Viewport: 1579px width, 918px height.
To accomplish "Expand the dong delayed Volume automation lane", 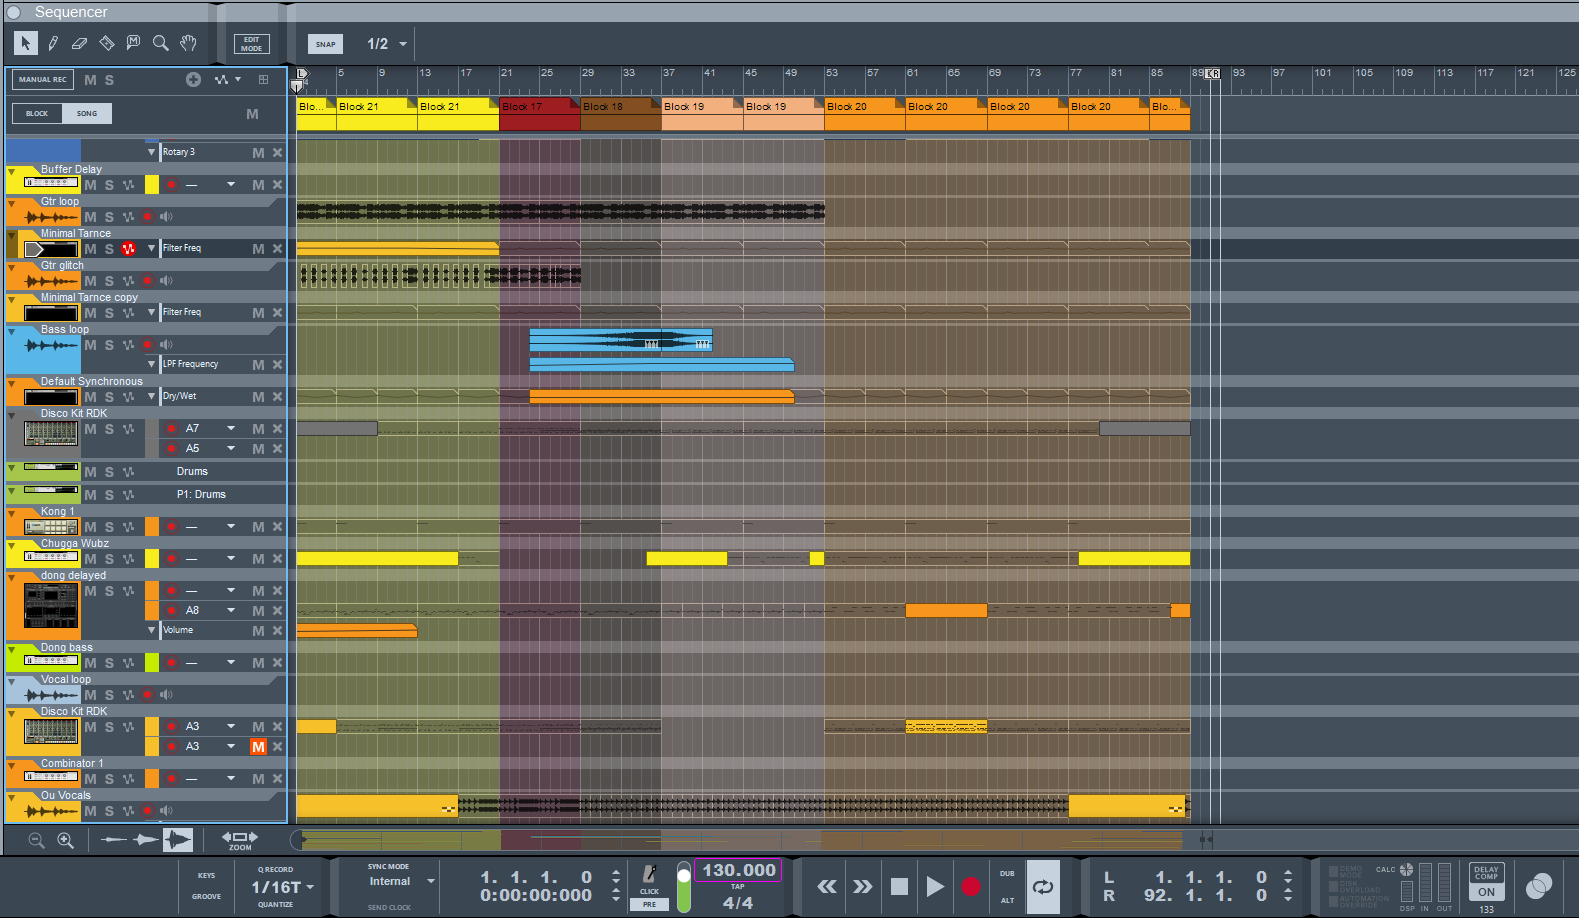I will (151, 630).
